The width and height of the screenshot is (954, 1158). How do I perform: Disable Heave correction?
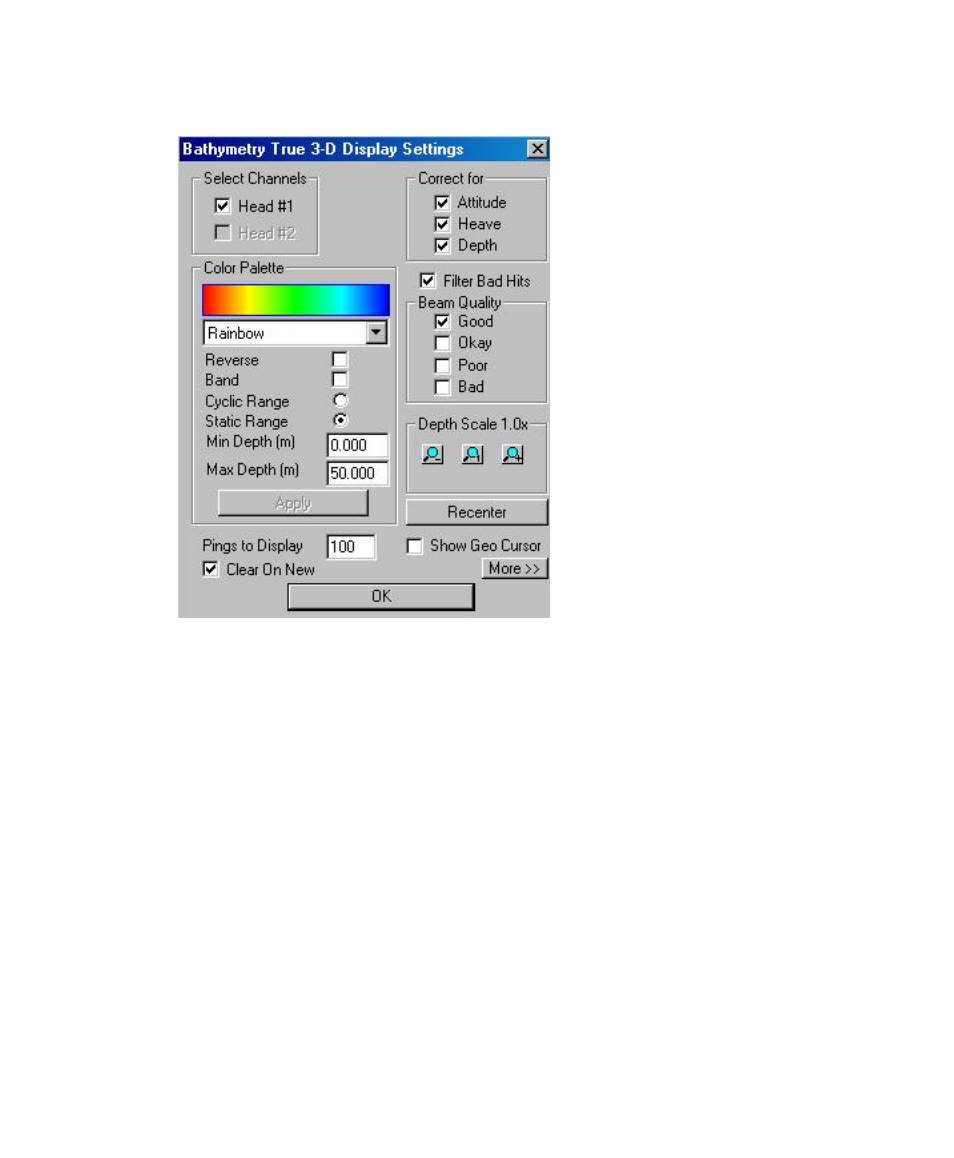pos(442,224)
